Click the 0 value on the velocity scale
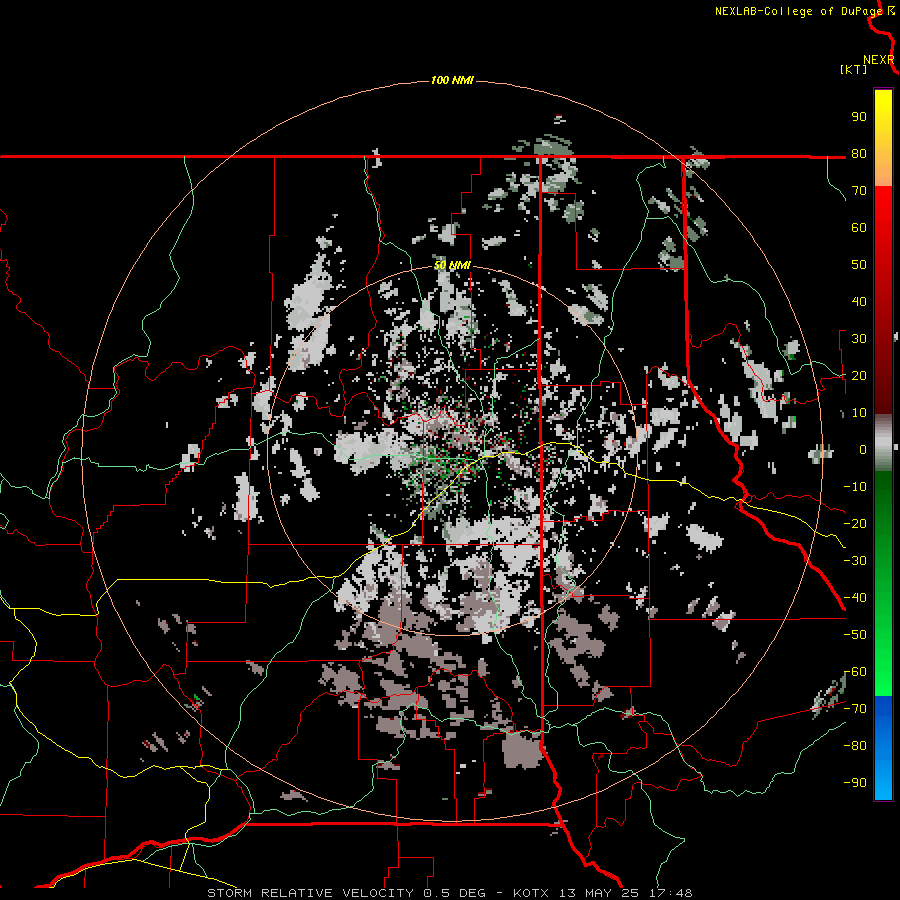Image resolution: width=900 pixels, height=900 pixels. point(863,449)
